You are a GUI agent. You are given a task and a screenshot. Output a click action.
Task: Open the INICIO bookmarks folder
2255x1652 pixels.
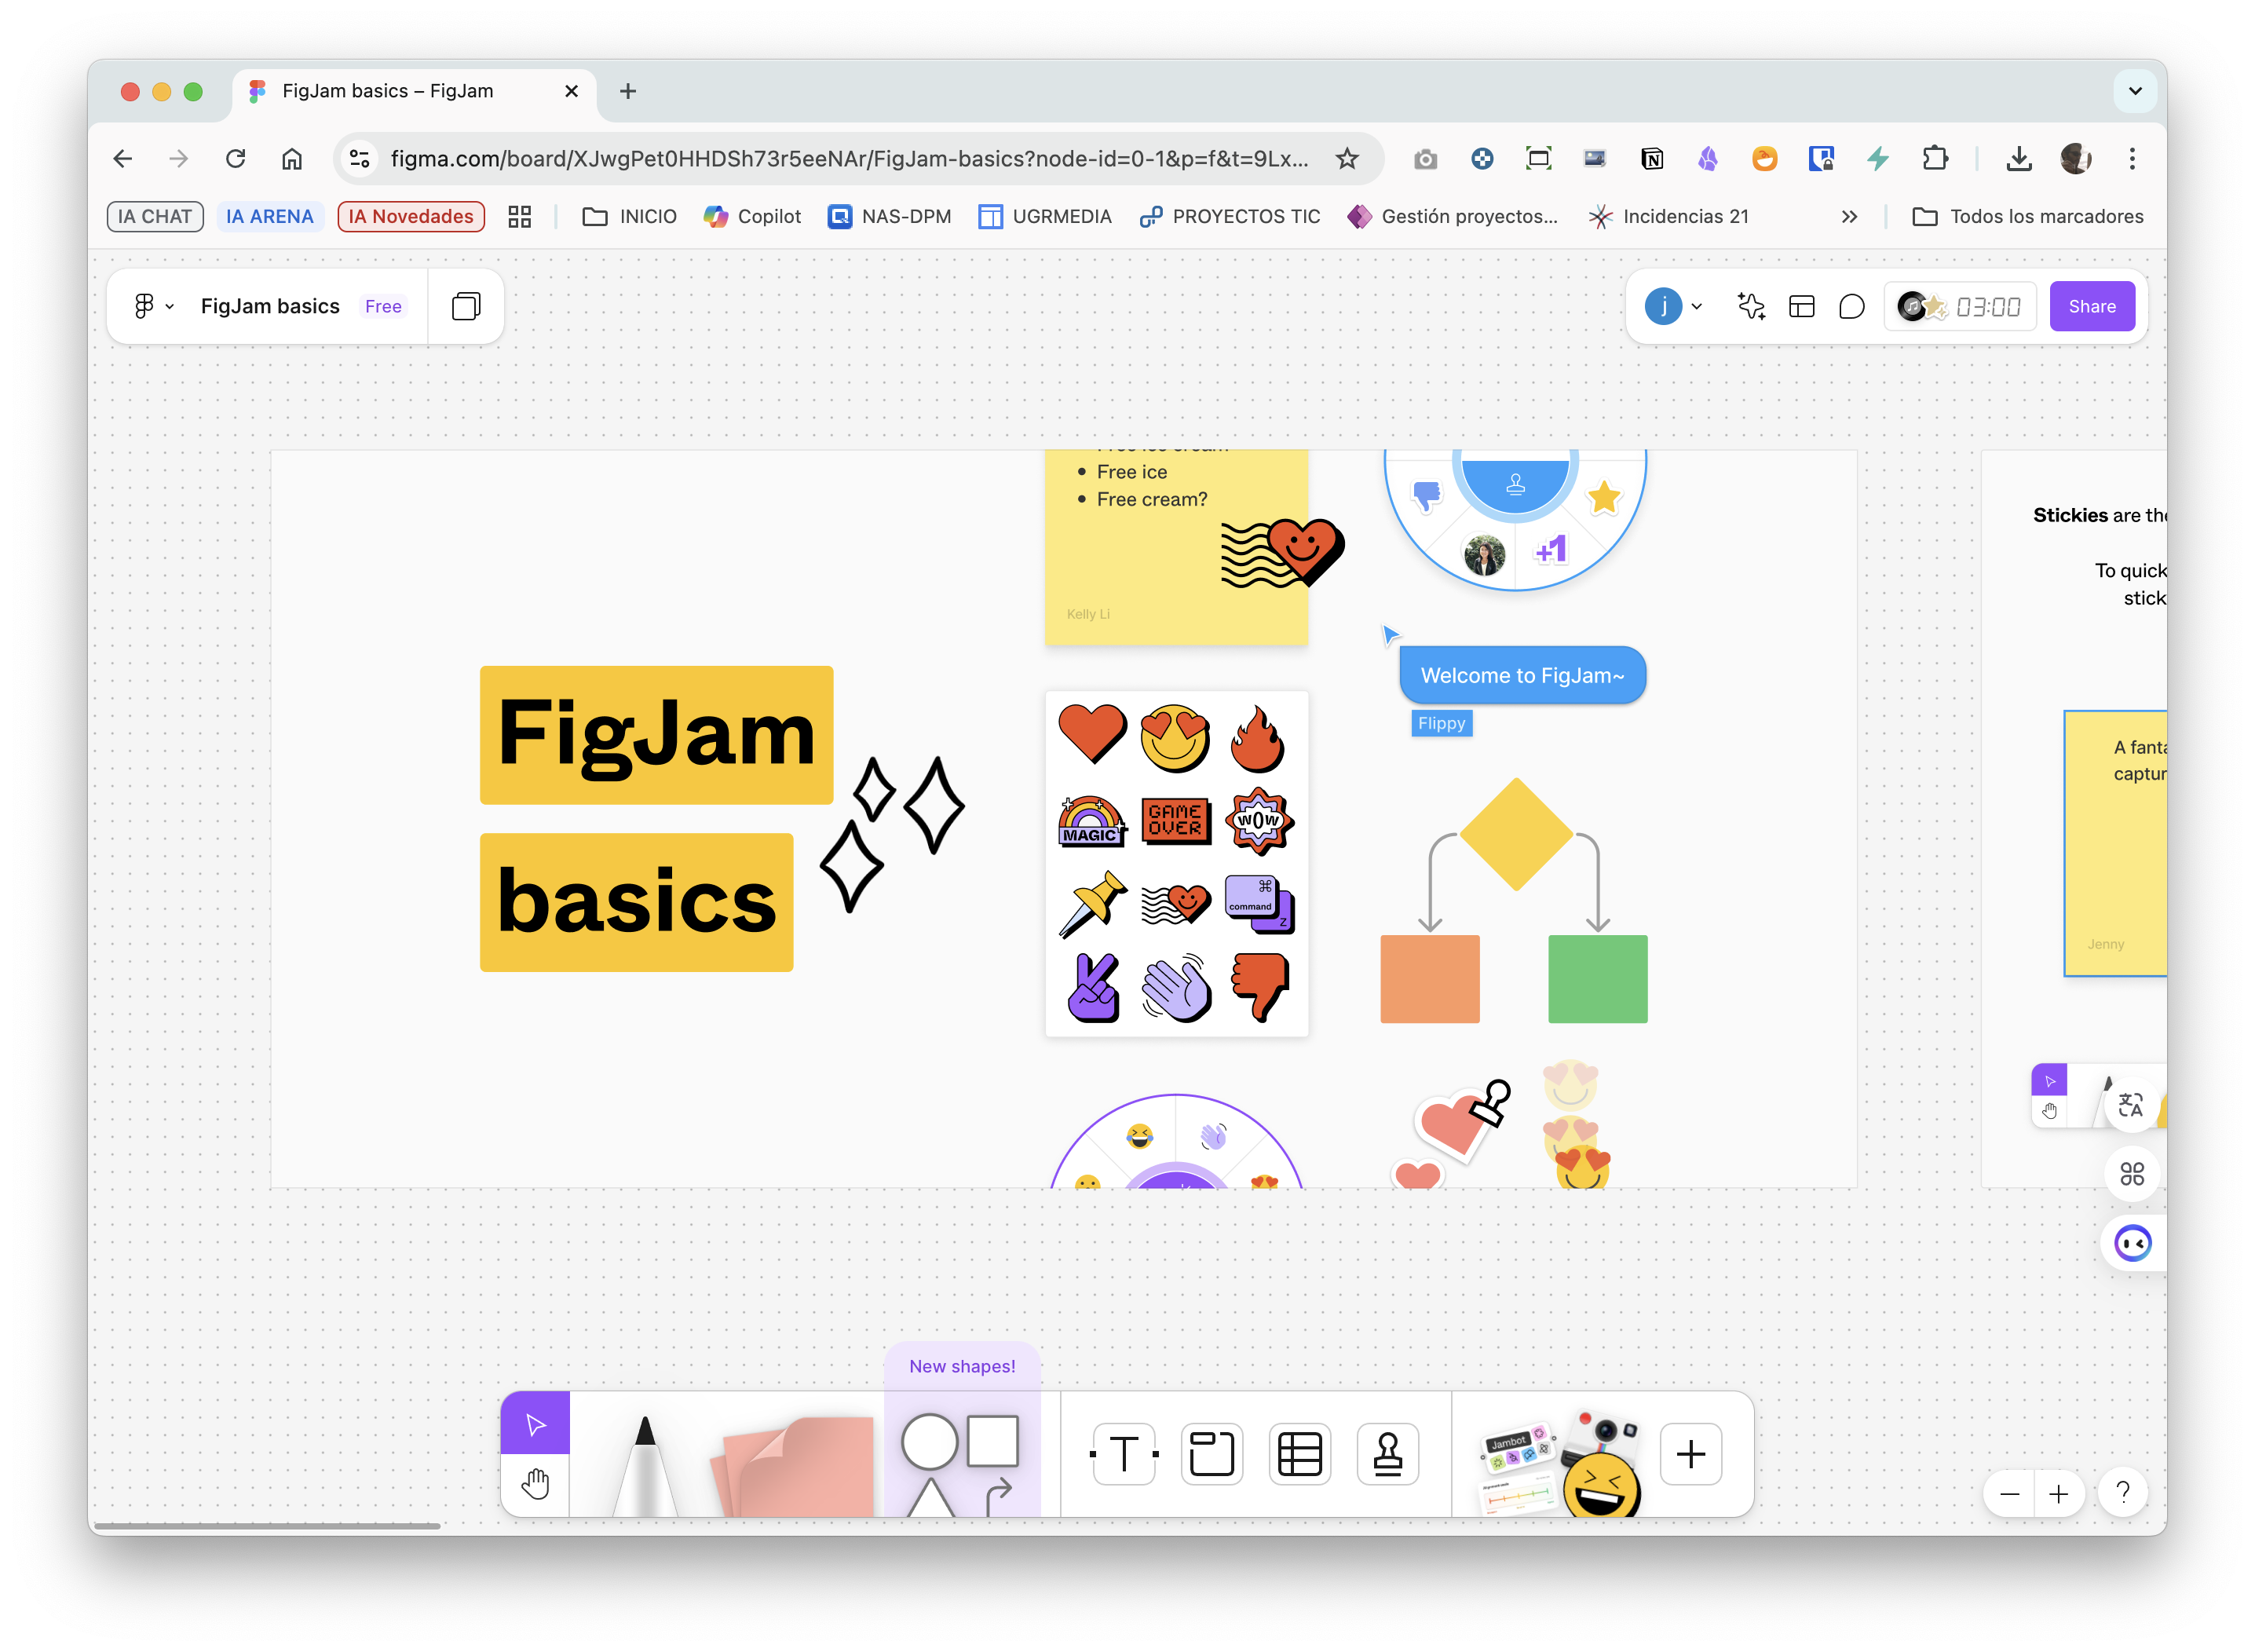629,216
